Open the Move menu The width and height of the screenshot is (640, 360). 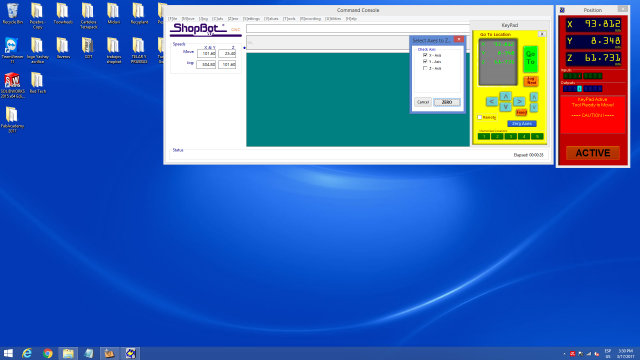coord(188,19)
